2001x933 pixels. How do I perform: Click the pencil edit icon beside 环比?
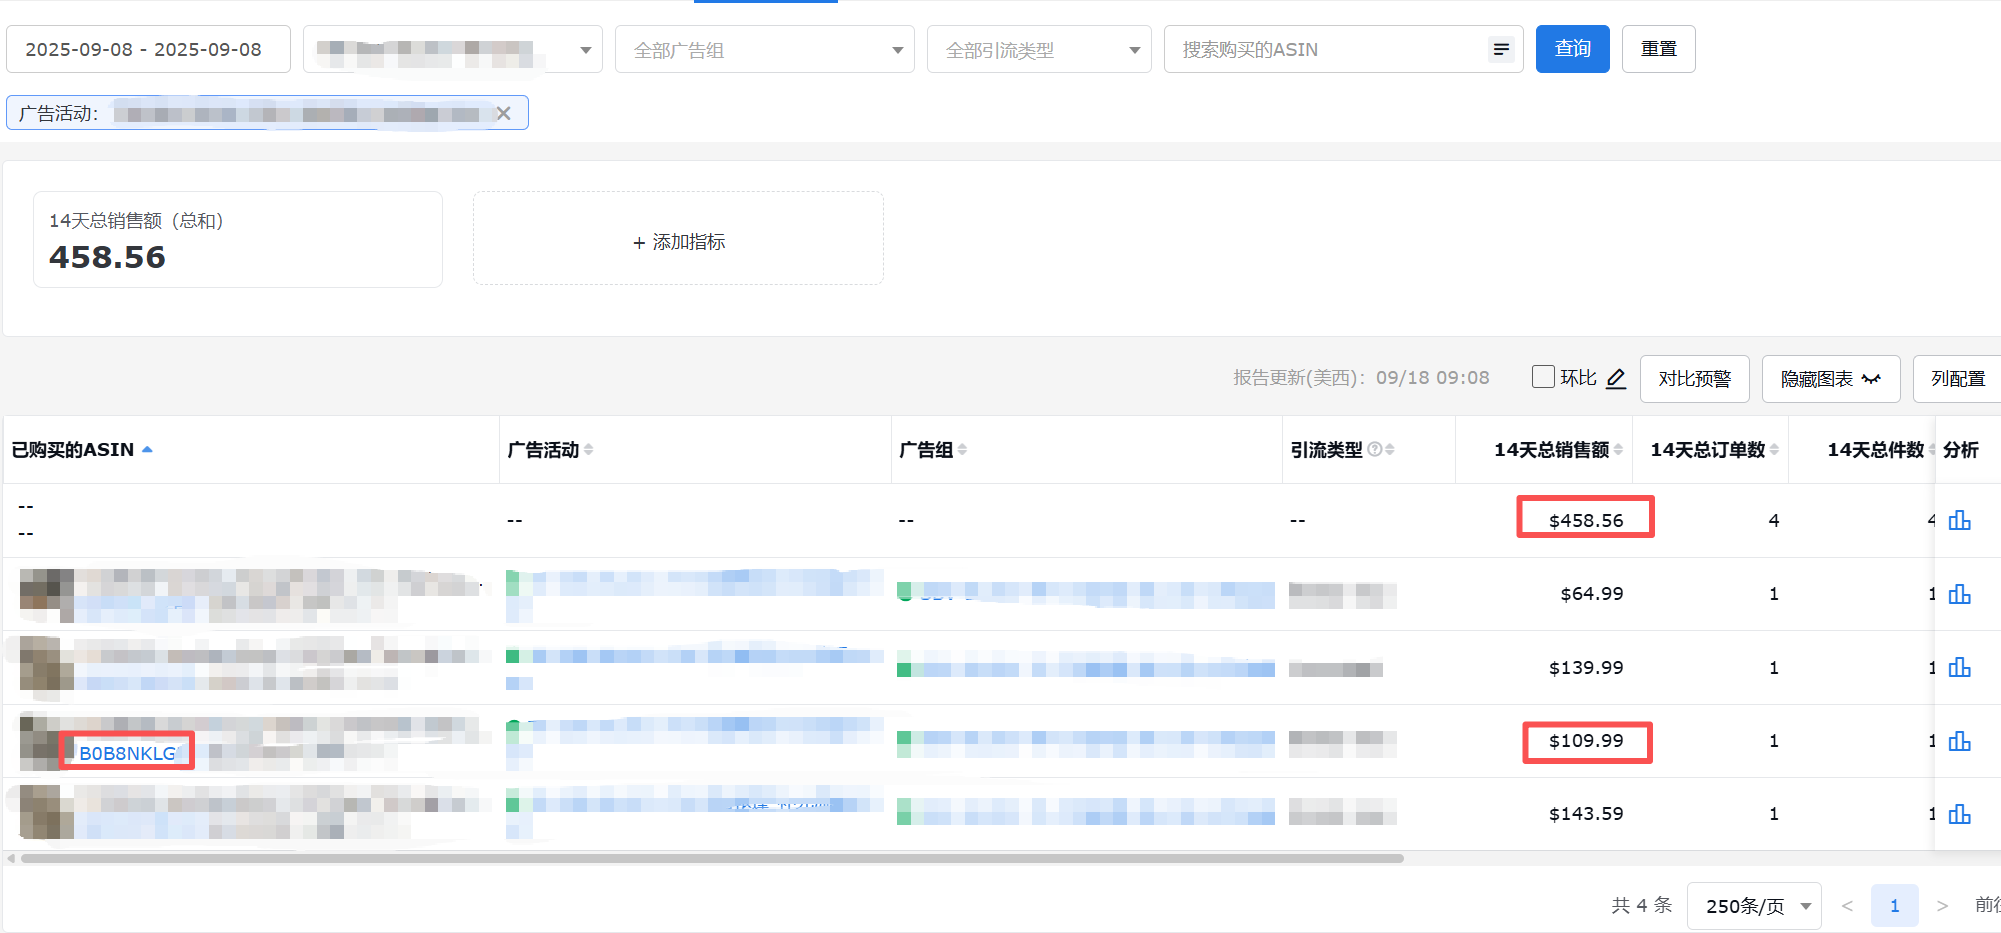(1616, 379)
